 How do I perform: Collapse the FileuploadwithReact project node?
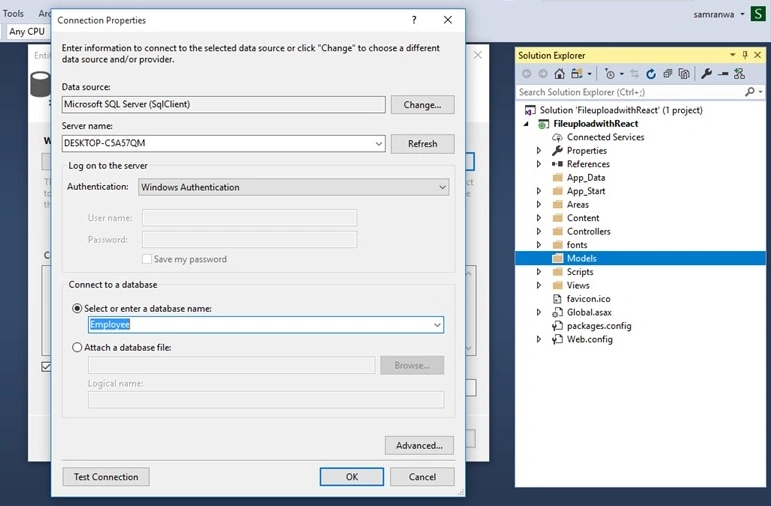point(527,124)
